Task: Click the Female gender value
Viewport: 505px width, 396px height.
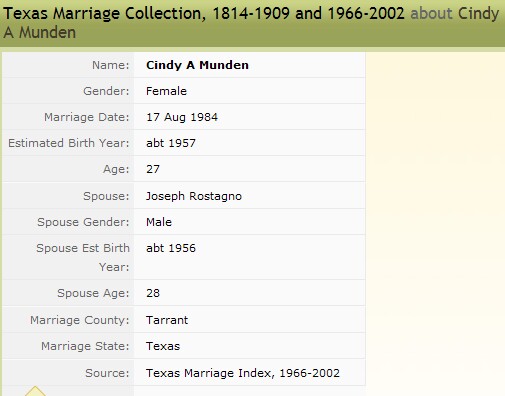Action: tap(166, 91)
